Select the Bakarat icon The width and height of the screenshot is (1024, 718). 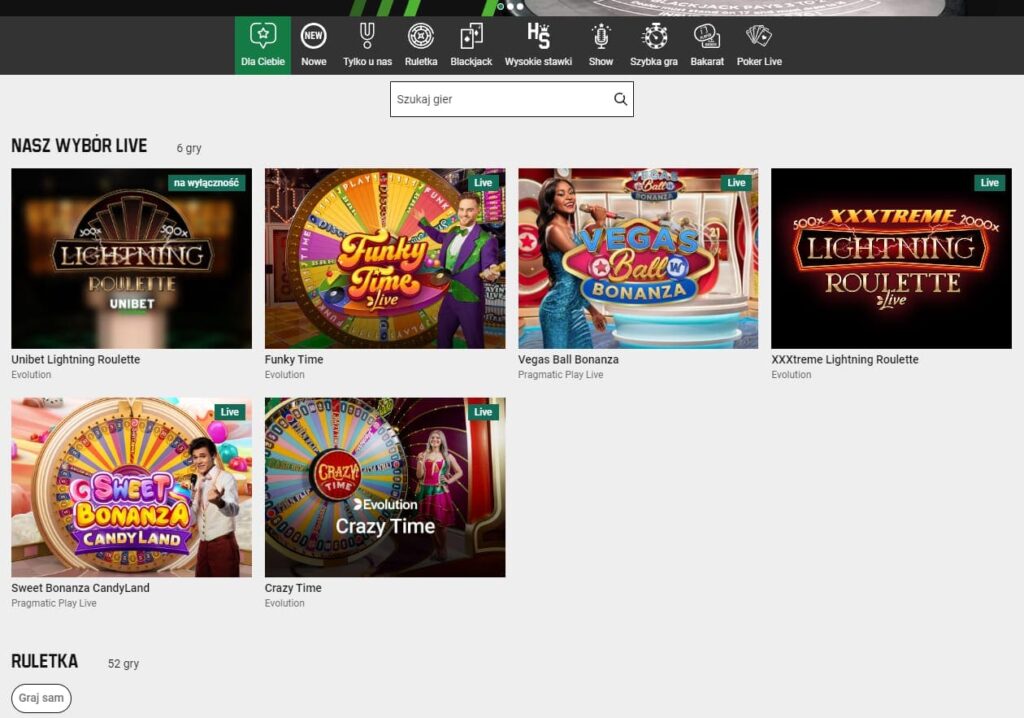coord(706,36)
